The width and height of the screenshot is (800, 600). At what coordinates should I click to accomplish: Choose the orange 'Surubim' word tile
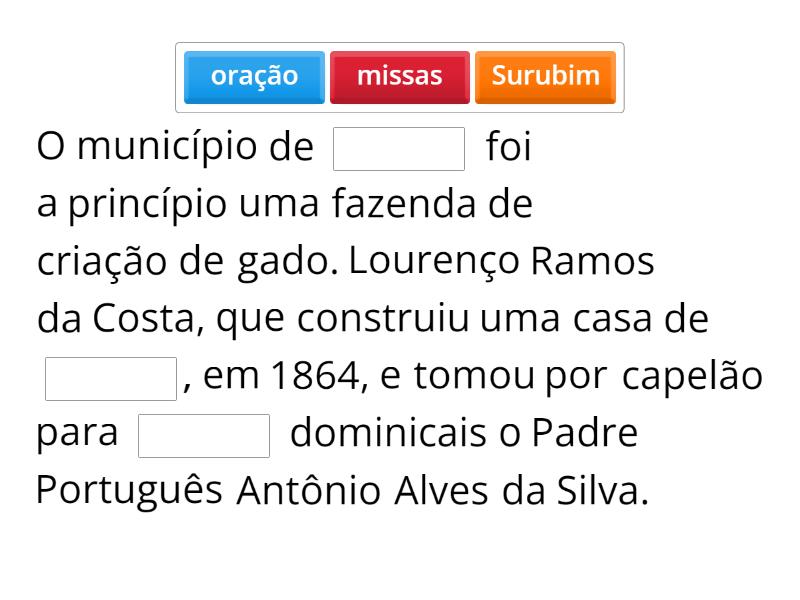[x=545, y=77]
